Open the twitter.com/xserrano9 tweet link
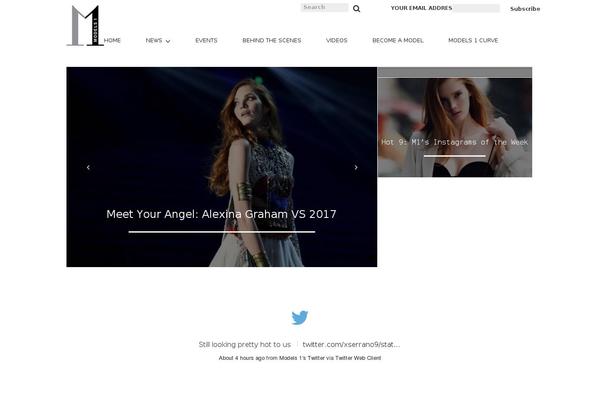The image size is (600, 400). click(x=351, y=344)
